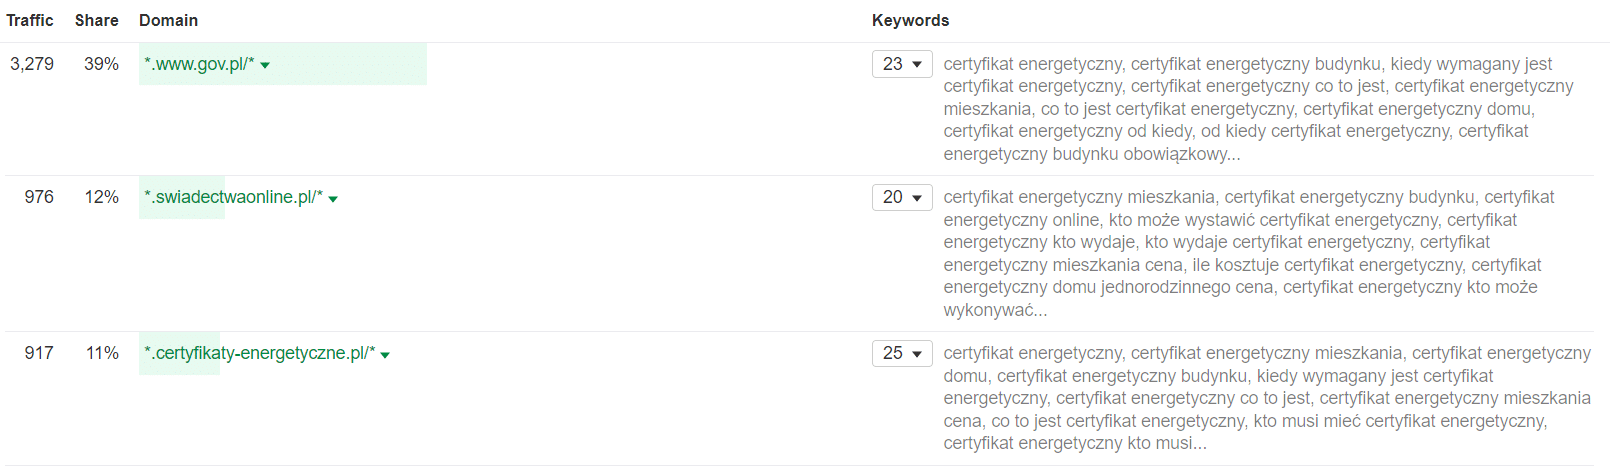Click the keyword list text in gov.pl row
This screenshot has height=466, width=1610.
[x=1258, y=109]
